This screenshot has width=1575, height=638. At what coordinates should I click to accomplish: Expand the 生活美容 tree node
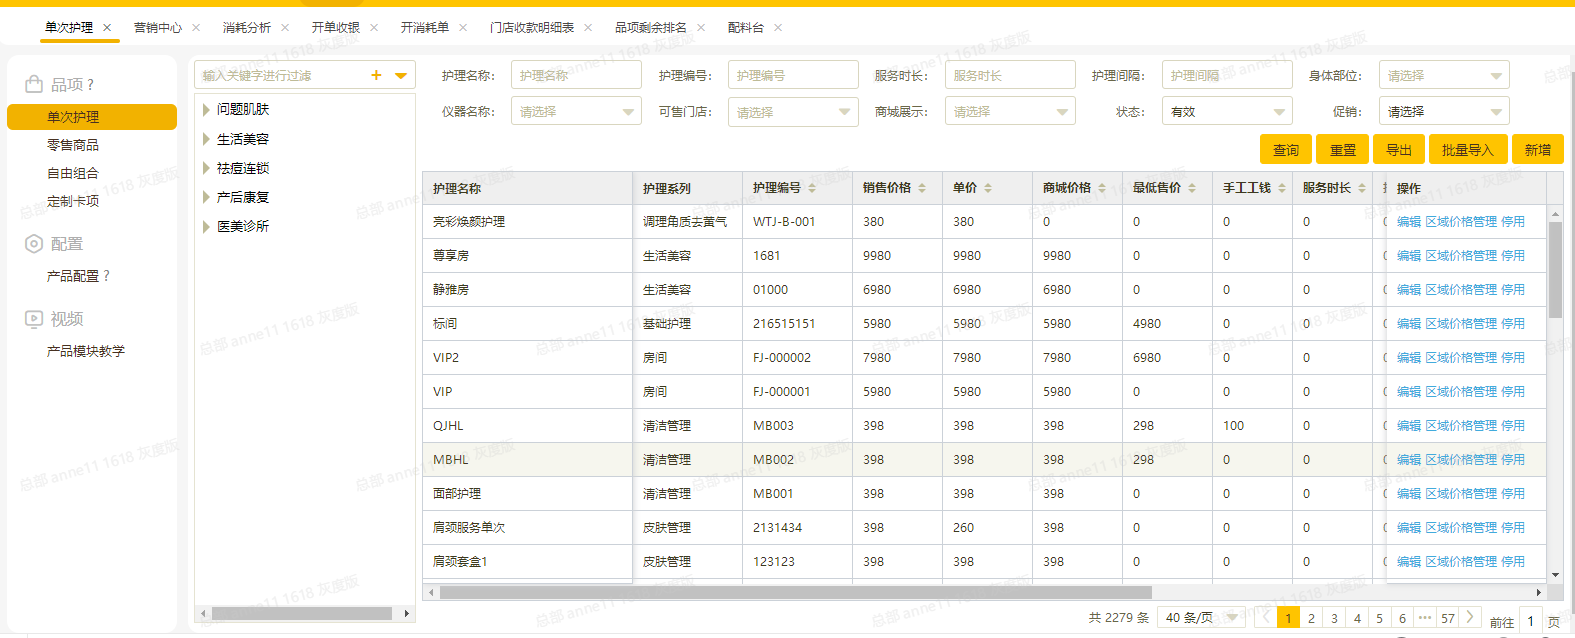coord(206,139)
